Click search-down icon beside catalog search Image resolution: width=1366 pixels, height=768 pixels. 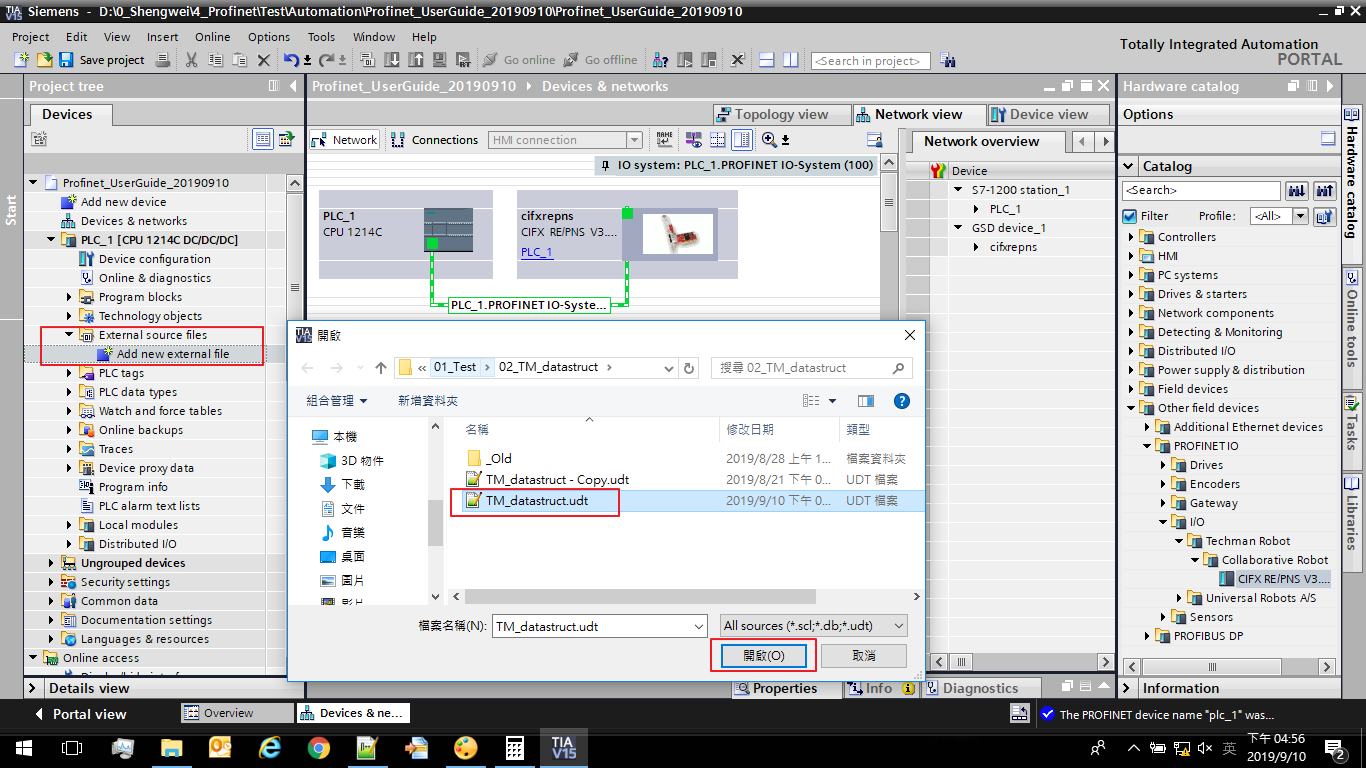pyautogui.click(x=1297, y=190)
